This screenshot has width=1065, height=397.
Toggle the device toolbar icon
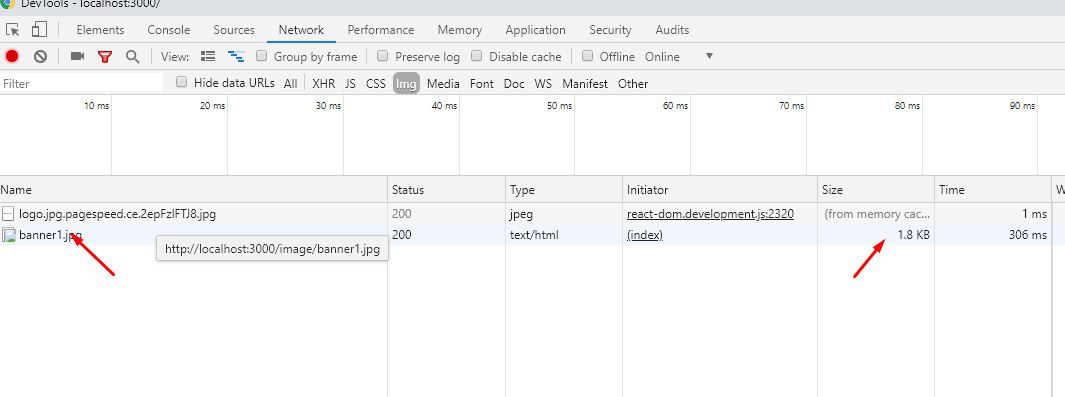point(39,29)
